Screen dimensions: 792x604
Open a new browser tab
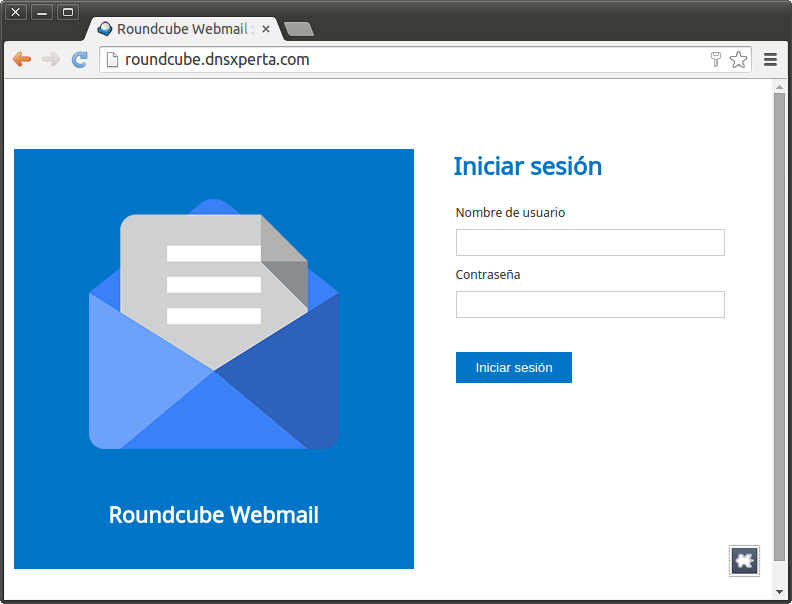click(299, 29)
